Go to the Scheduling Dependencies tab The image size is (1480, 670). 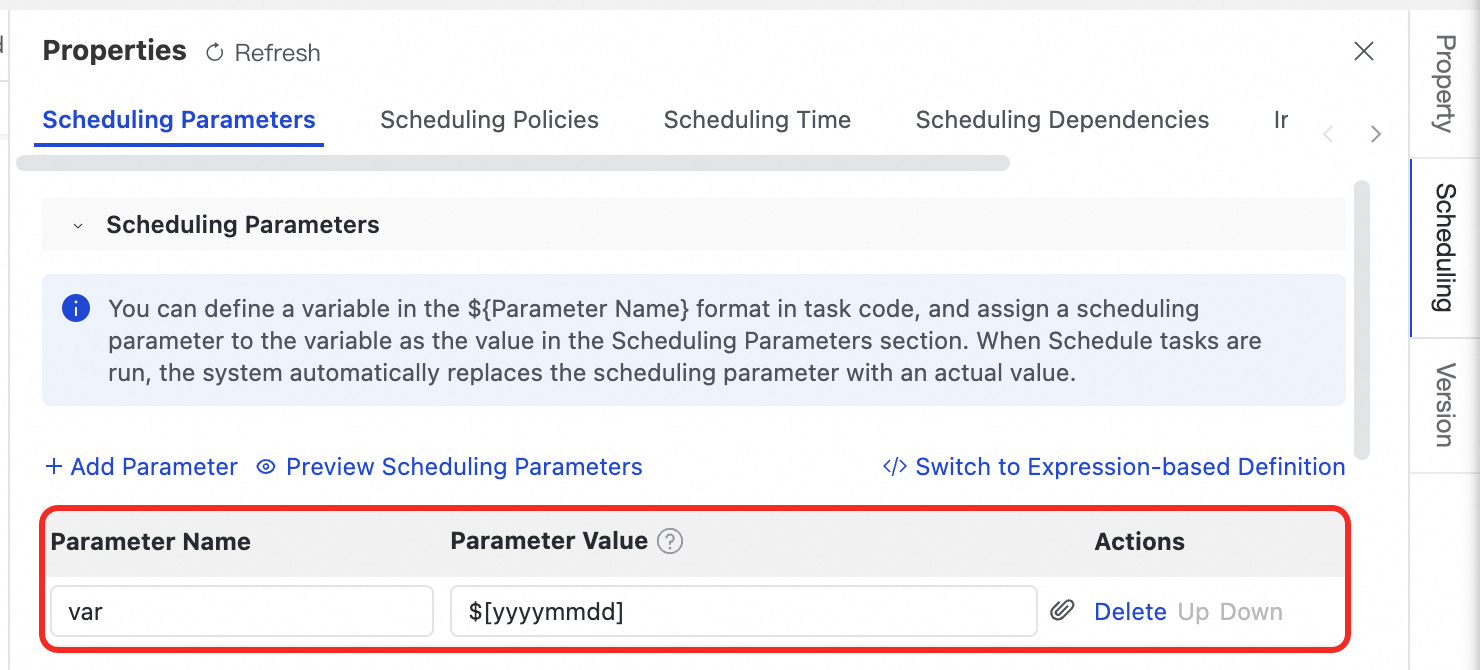[1062, 120]
